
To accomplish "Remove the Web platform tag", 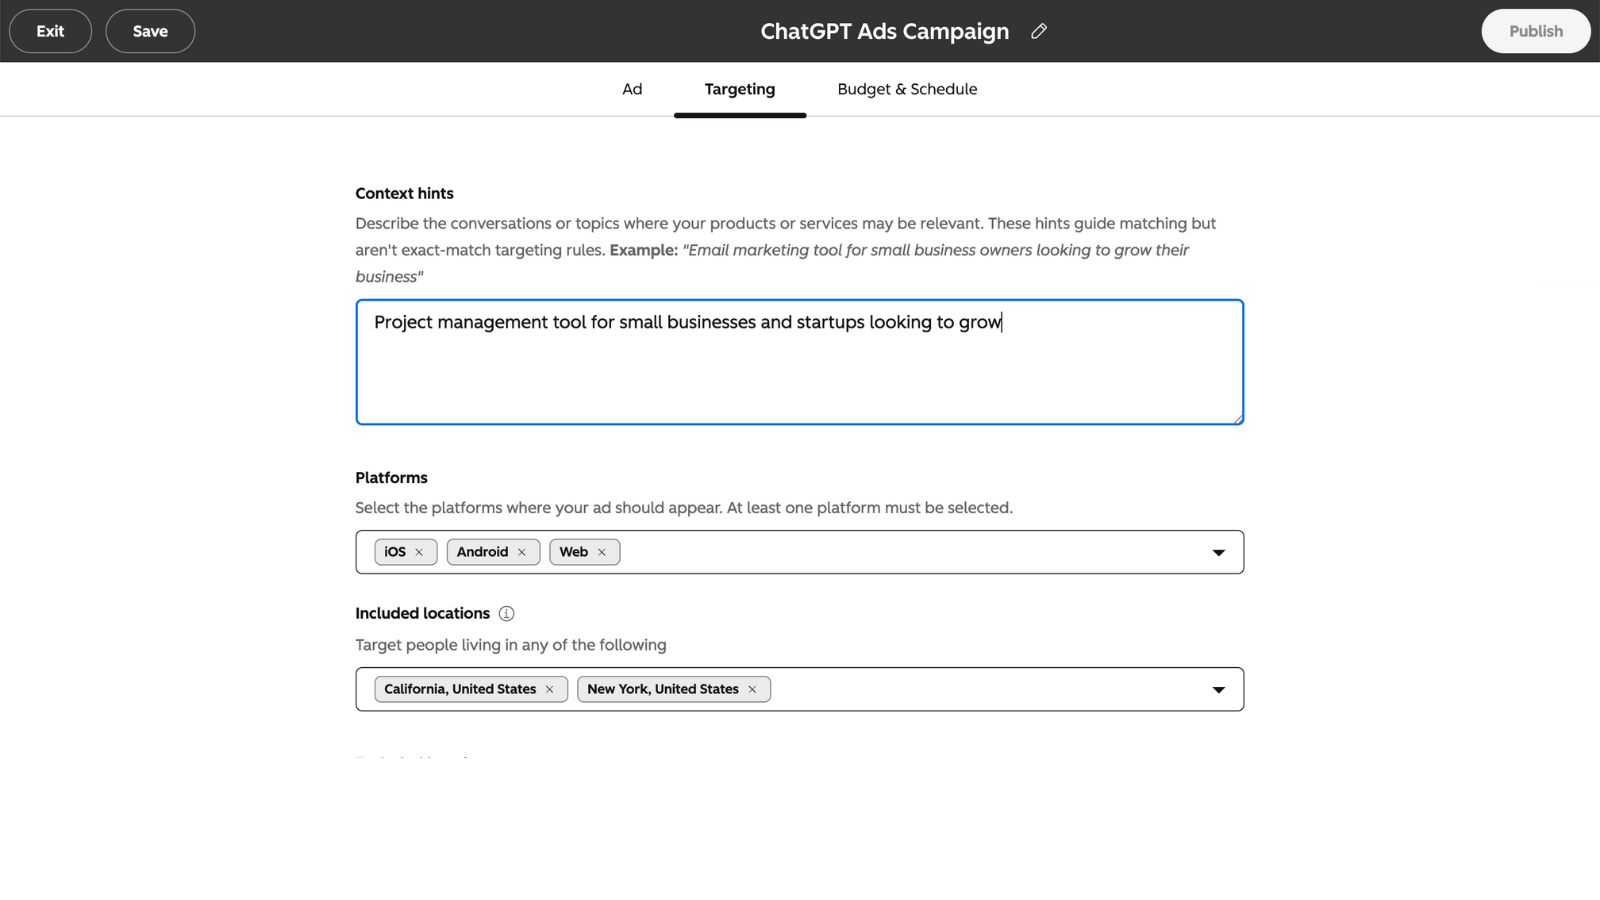I will tap(602, 552).
